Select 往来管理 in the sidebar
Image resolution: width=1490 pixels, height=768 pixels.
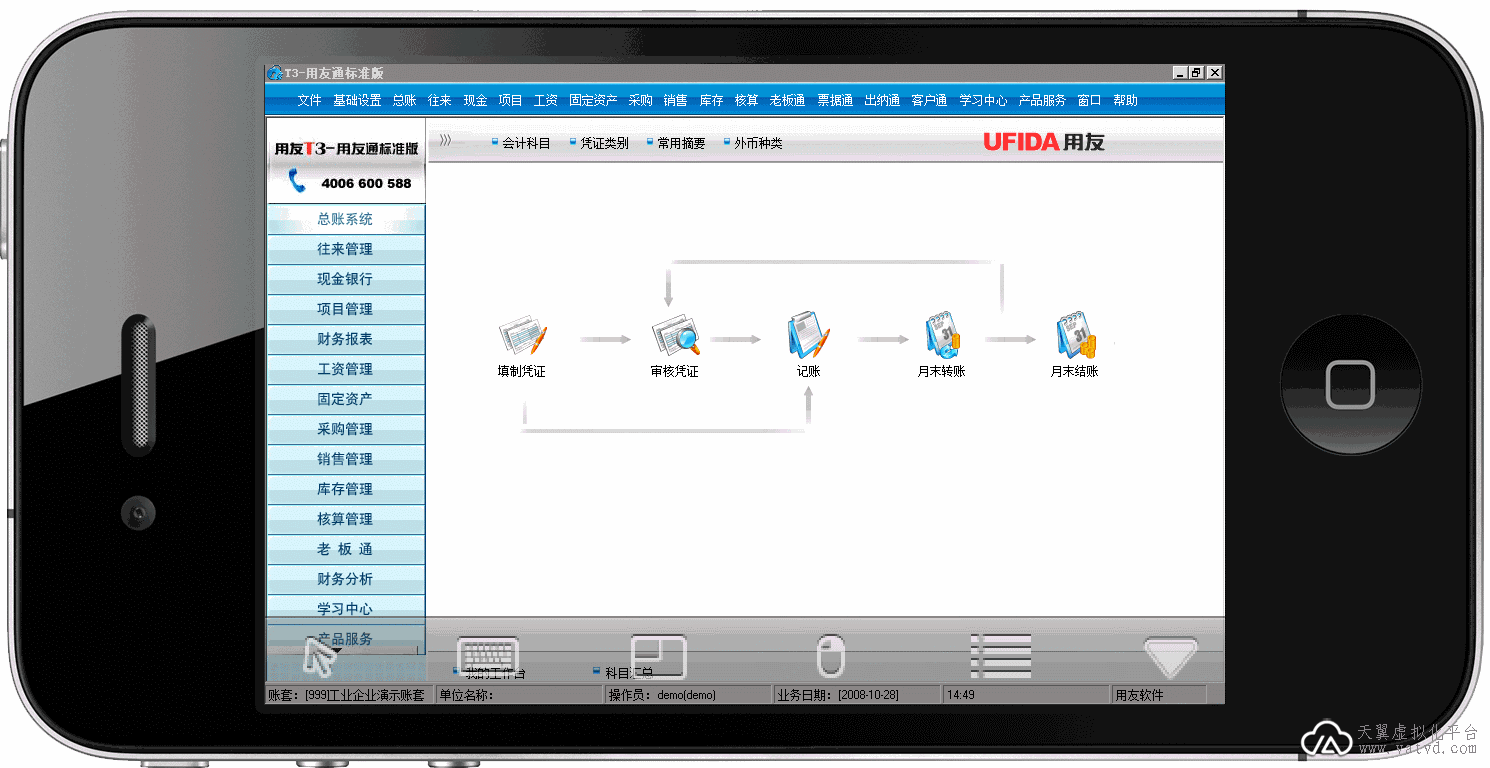coord(345,249)
